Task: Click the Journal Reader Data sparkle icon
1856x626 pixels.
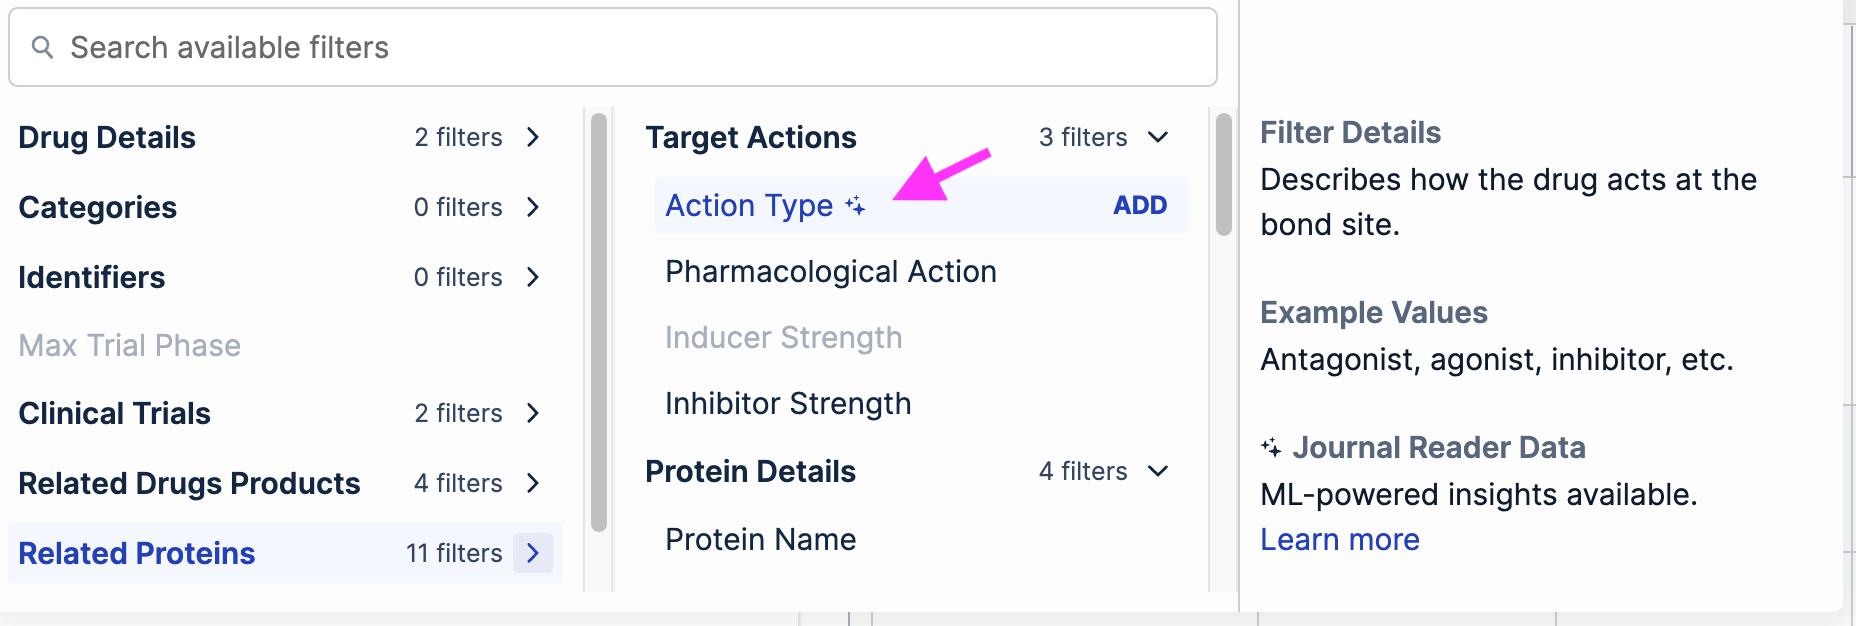Action: [1271, 447]
